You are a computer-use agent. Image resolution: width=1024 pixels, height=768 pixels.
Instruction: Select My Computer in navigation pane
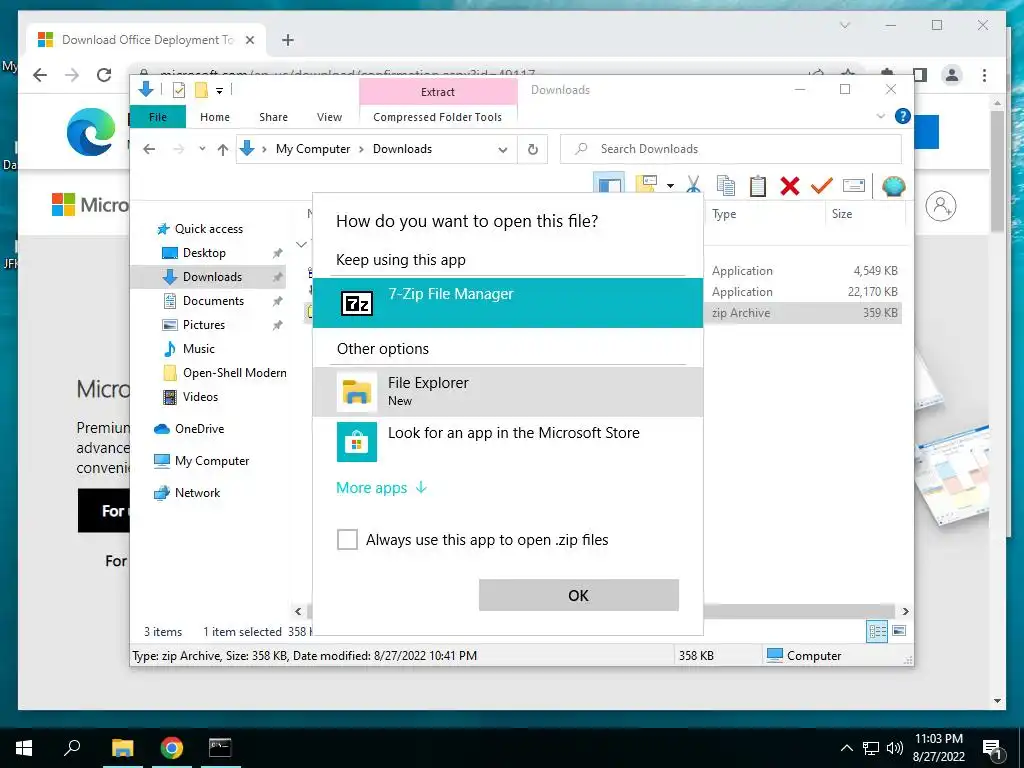(x=212, y=460)
